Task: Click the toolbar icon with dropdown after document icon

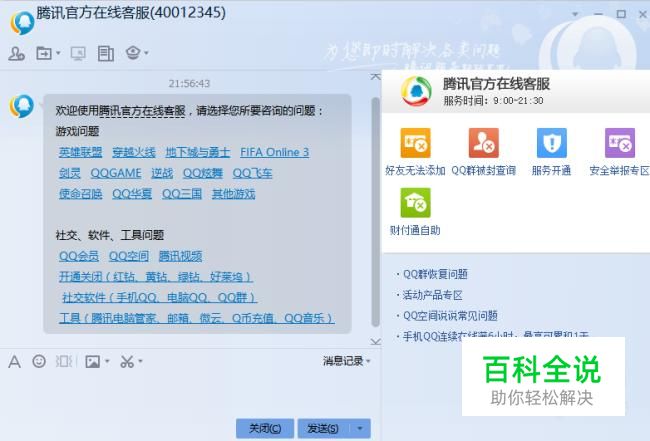Action: [x=133, y=53]
